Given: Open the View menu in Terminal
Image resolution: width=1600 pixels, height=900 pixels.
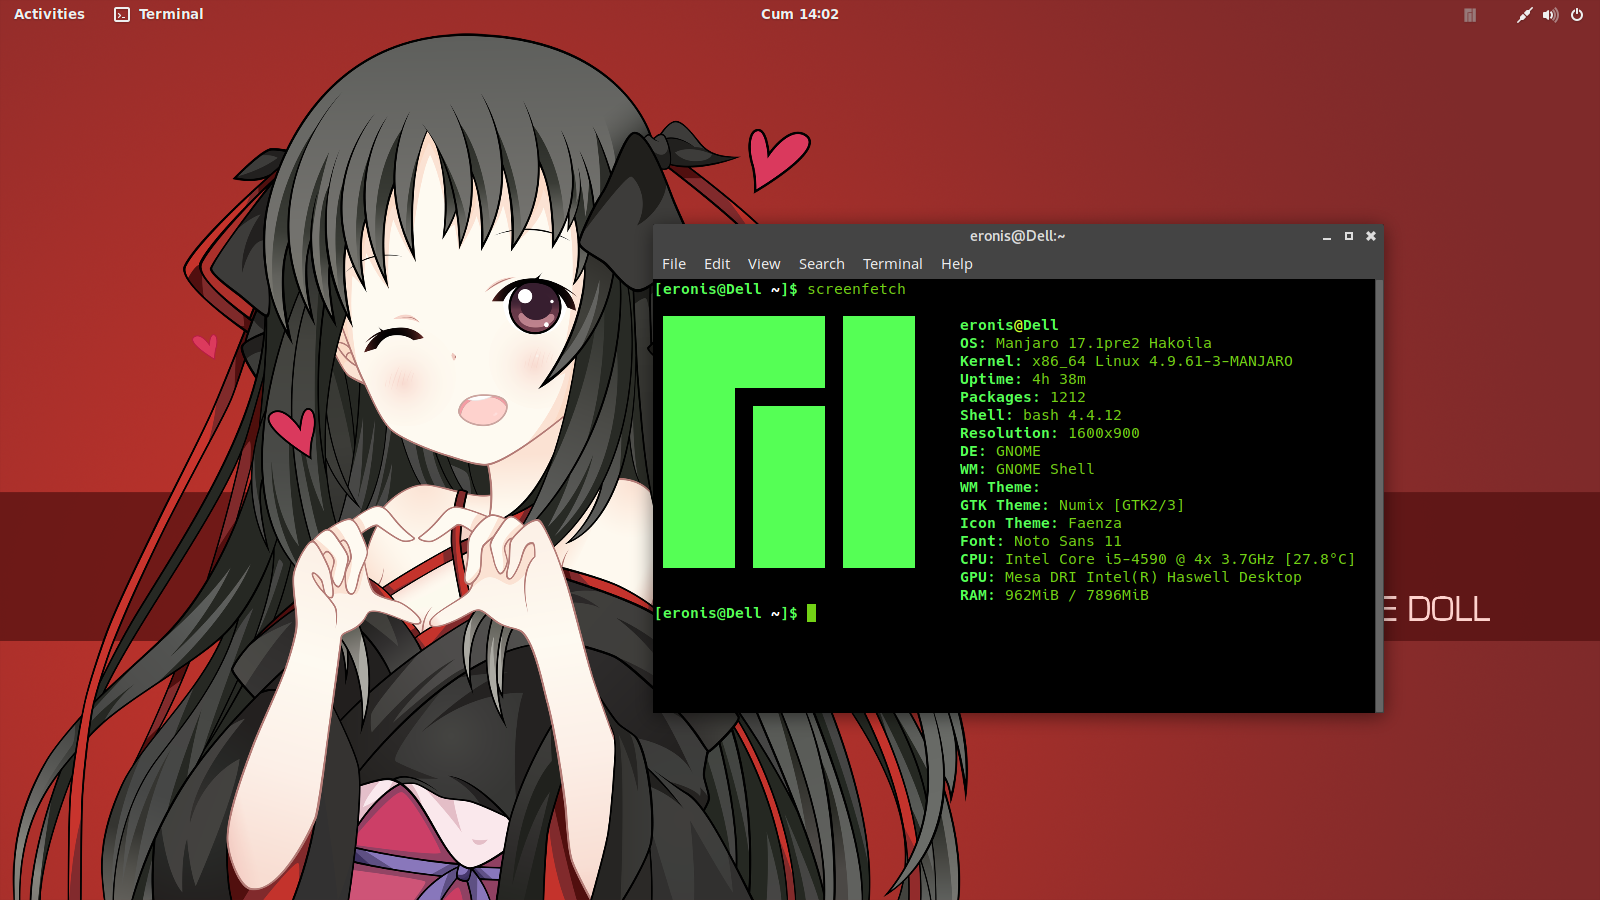Looking at the screenshot, I should (x=764, y=264).
